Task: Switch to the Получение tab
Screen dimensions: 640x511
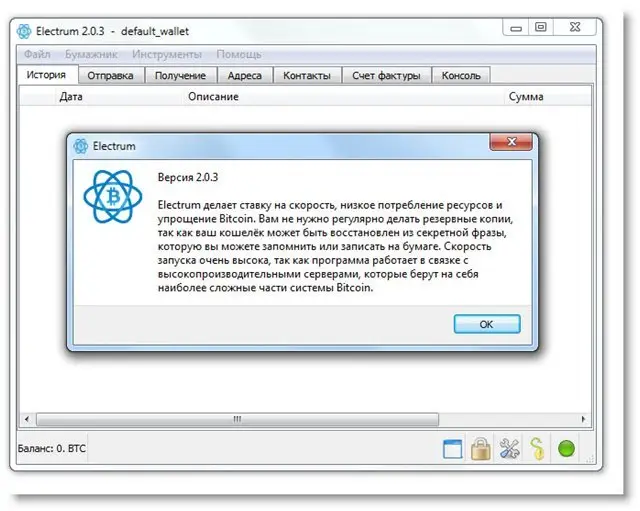Action: pyautogui.click(x=180, y=76)
